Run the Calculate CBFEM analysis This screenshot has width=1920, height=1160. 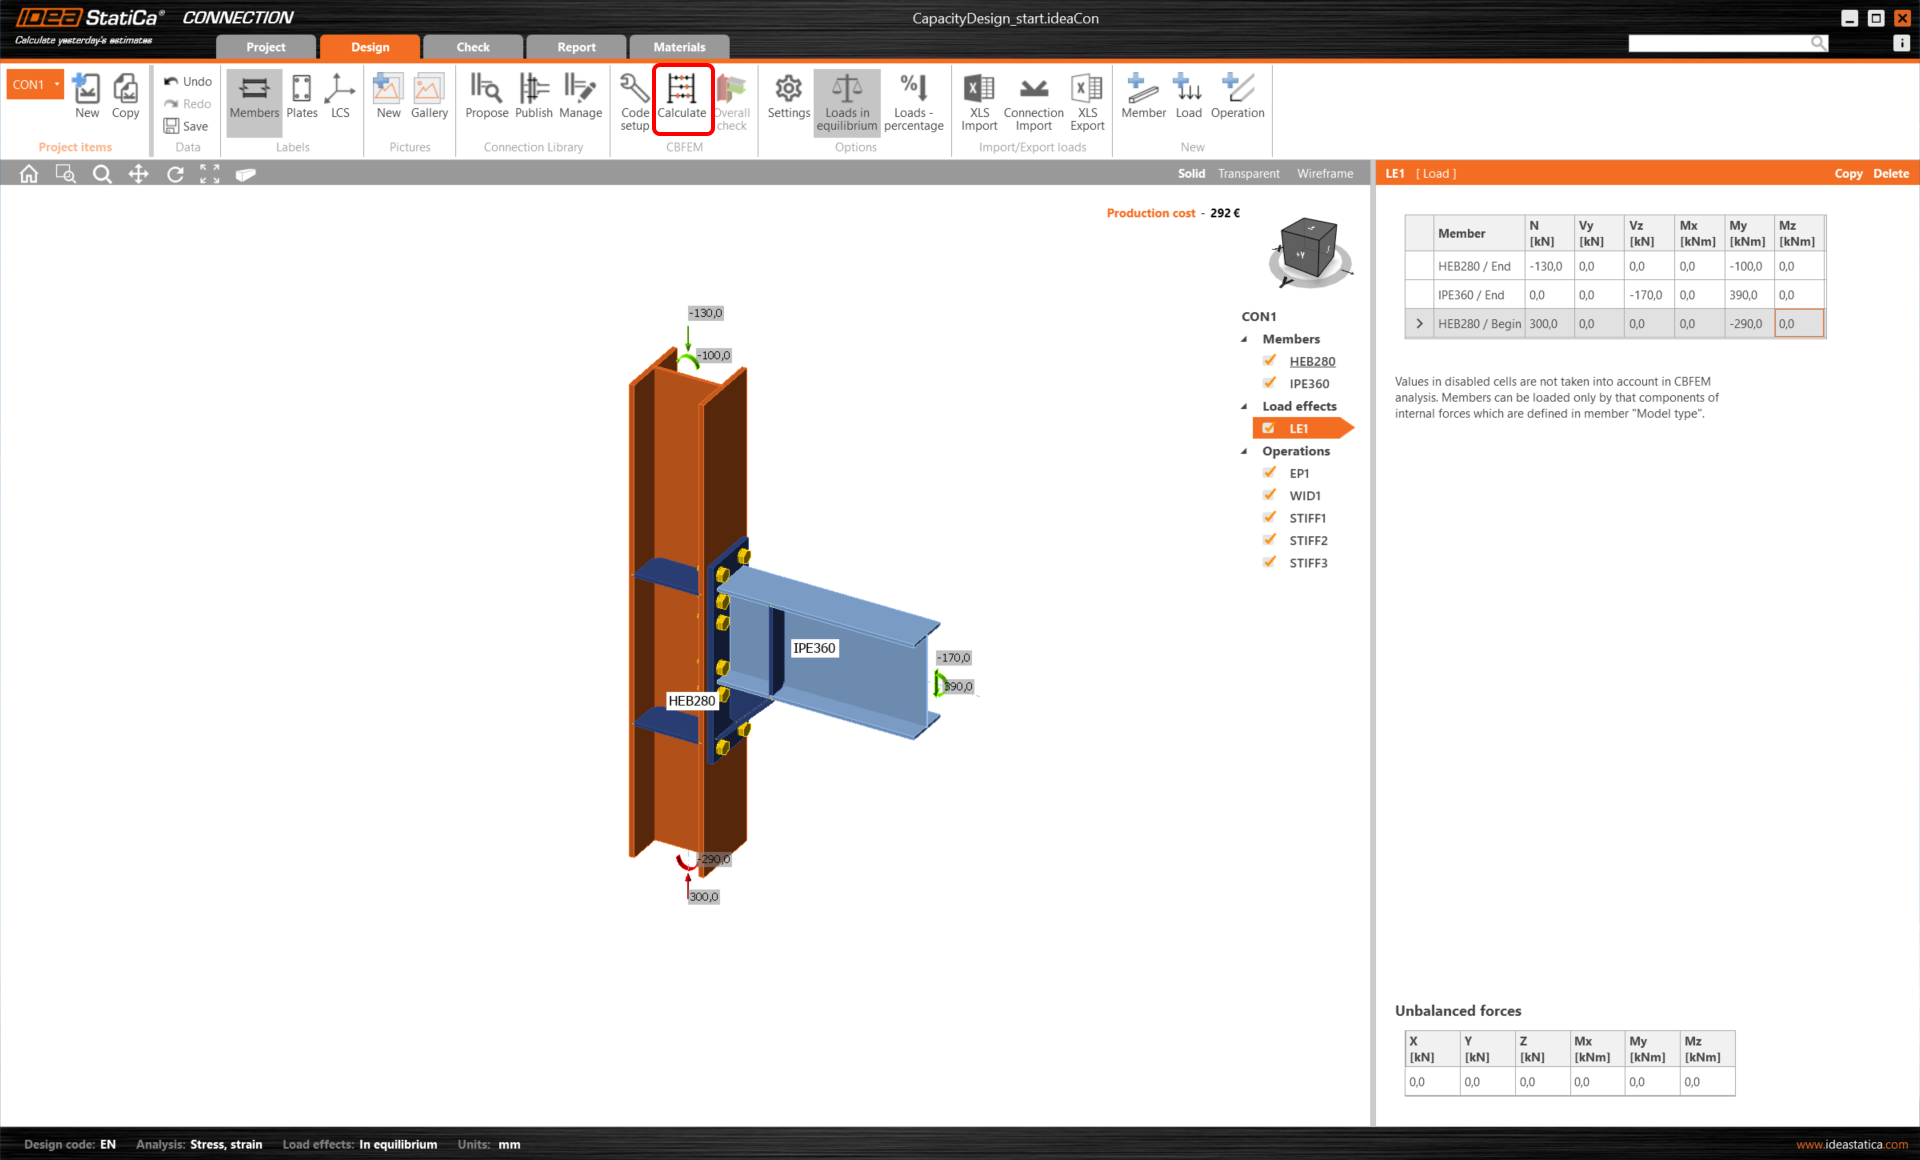tap(683, 99)
